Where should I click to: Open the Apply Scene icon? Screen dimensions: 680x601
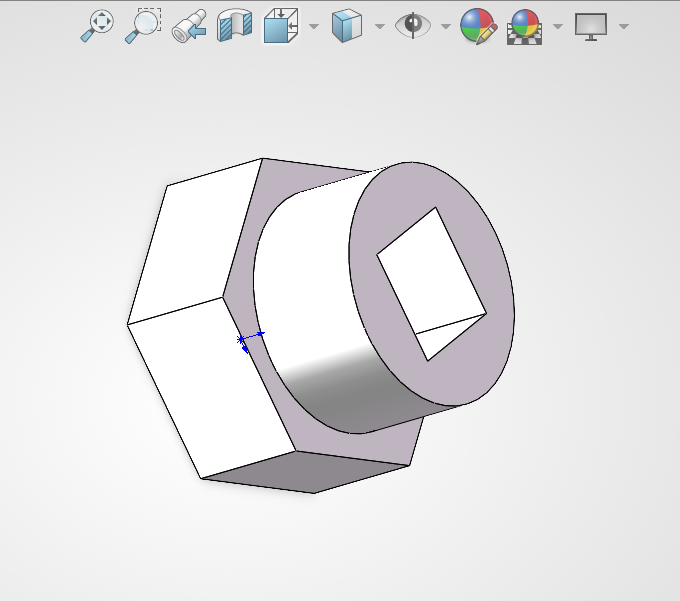[x=525, y=27]
